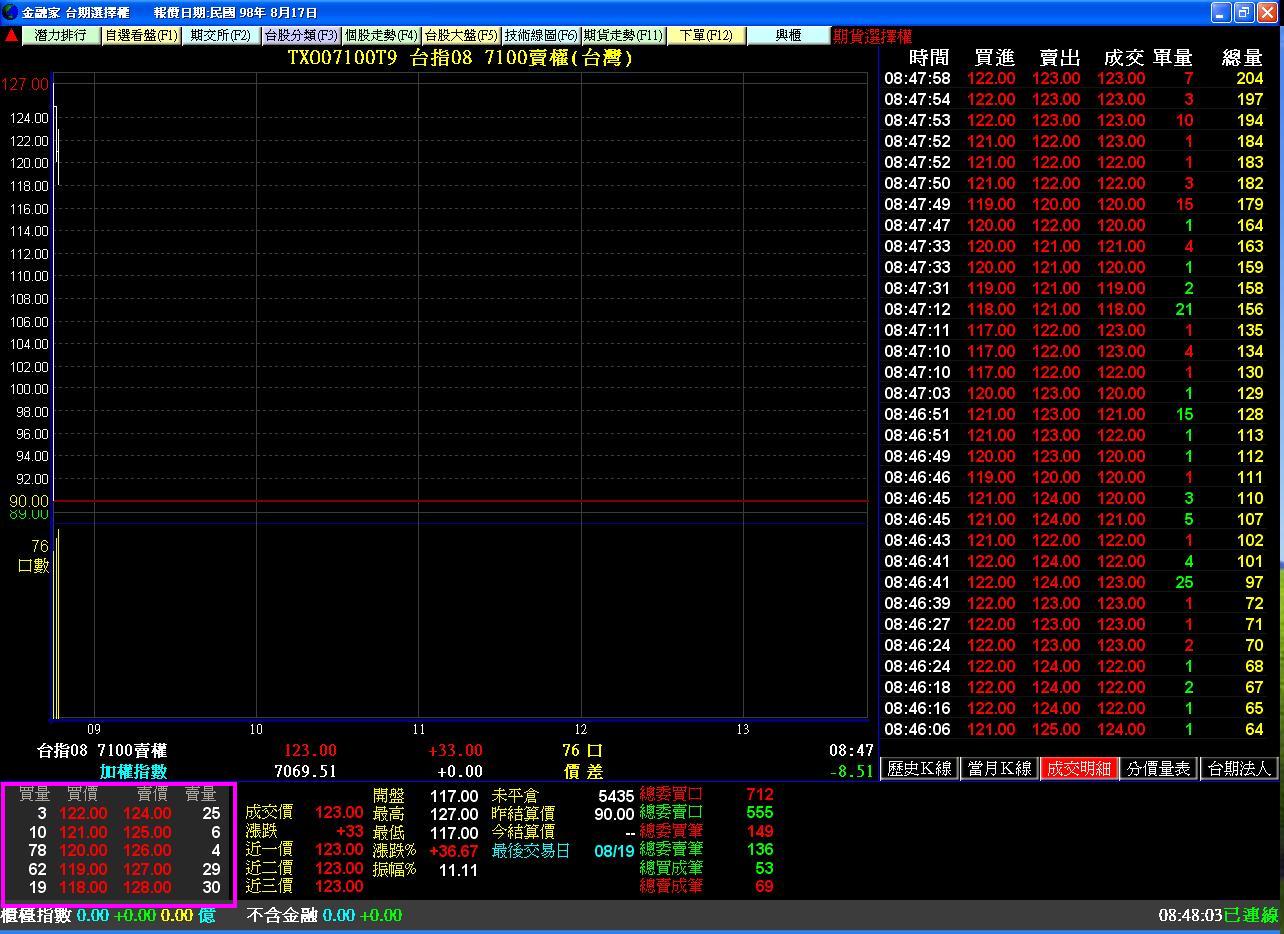This screenshot has width=1284, height=934.
Task: Click the 振幅% value 11.11
Action: click(458, 870)
